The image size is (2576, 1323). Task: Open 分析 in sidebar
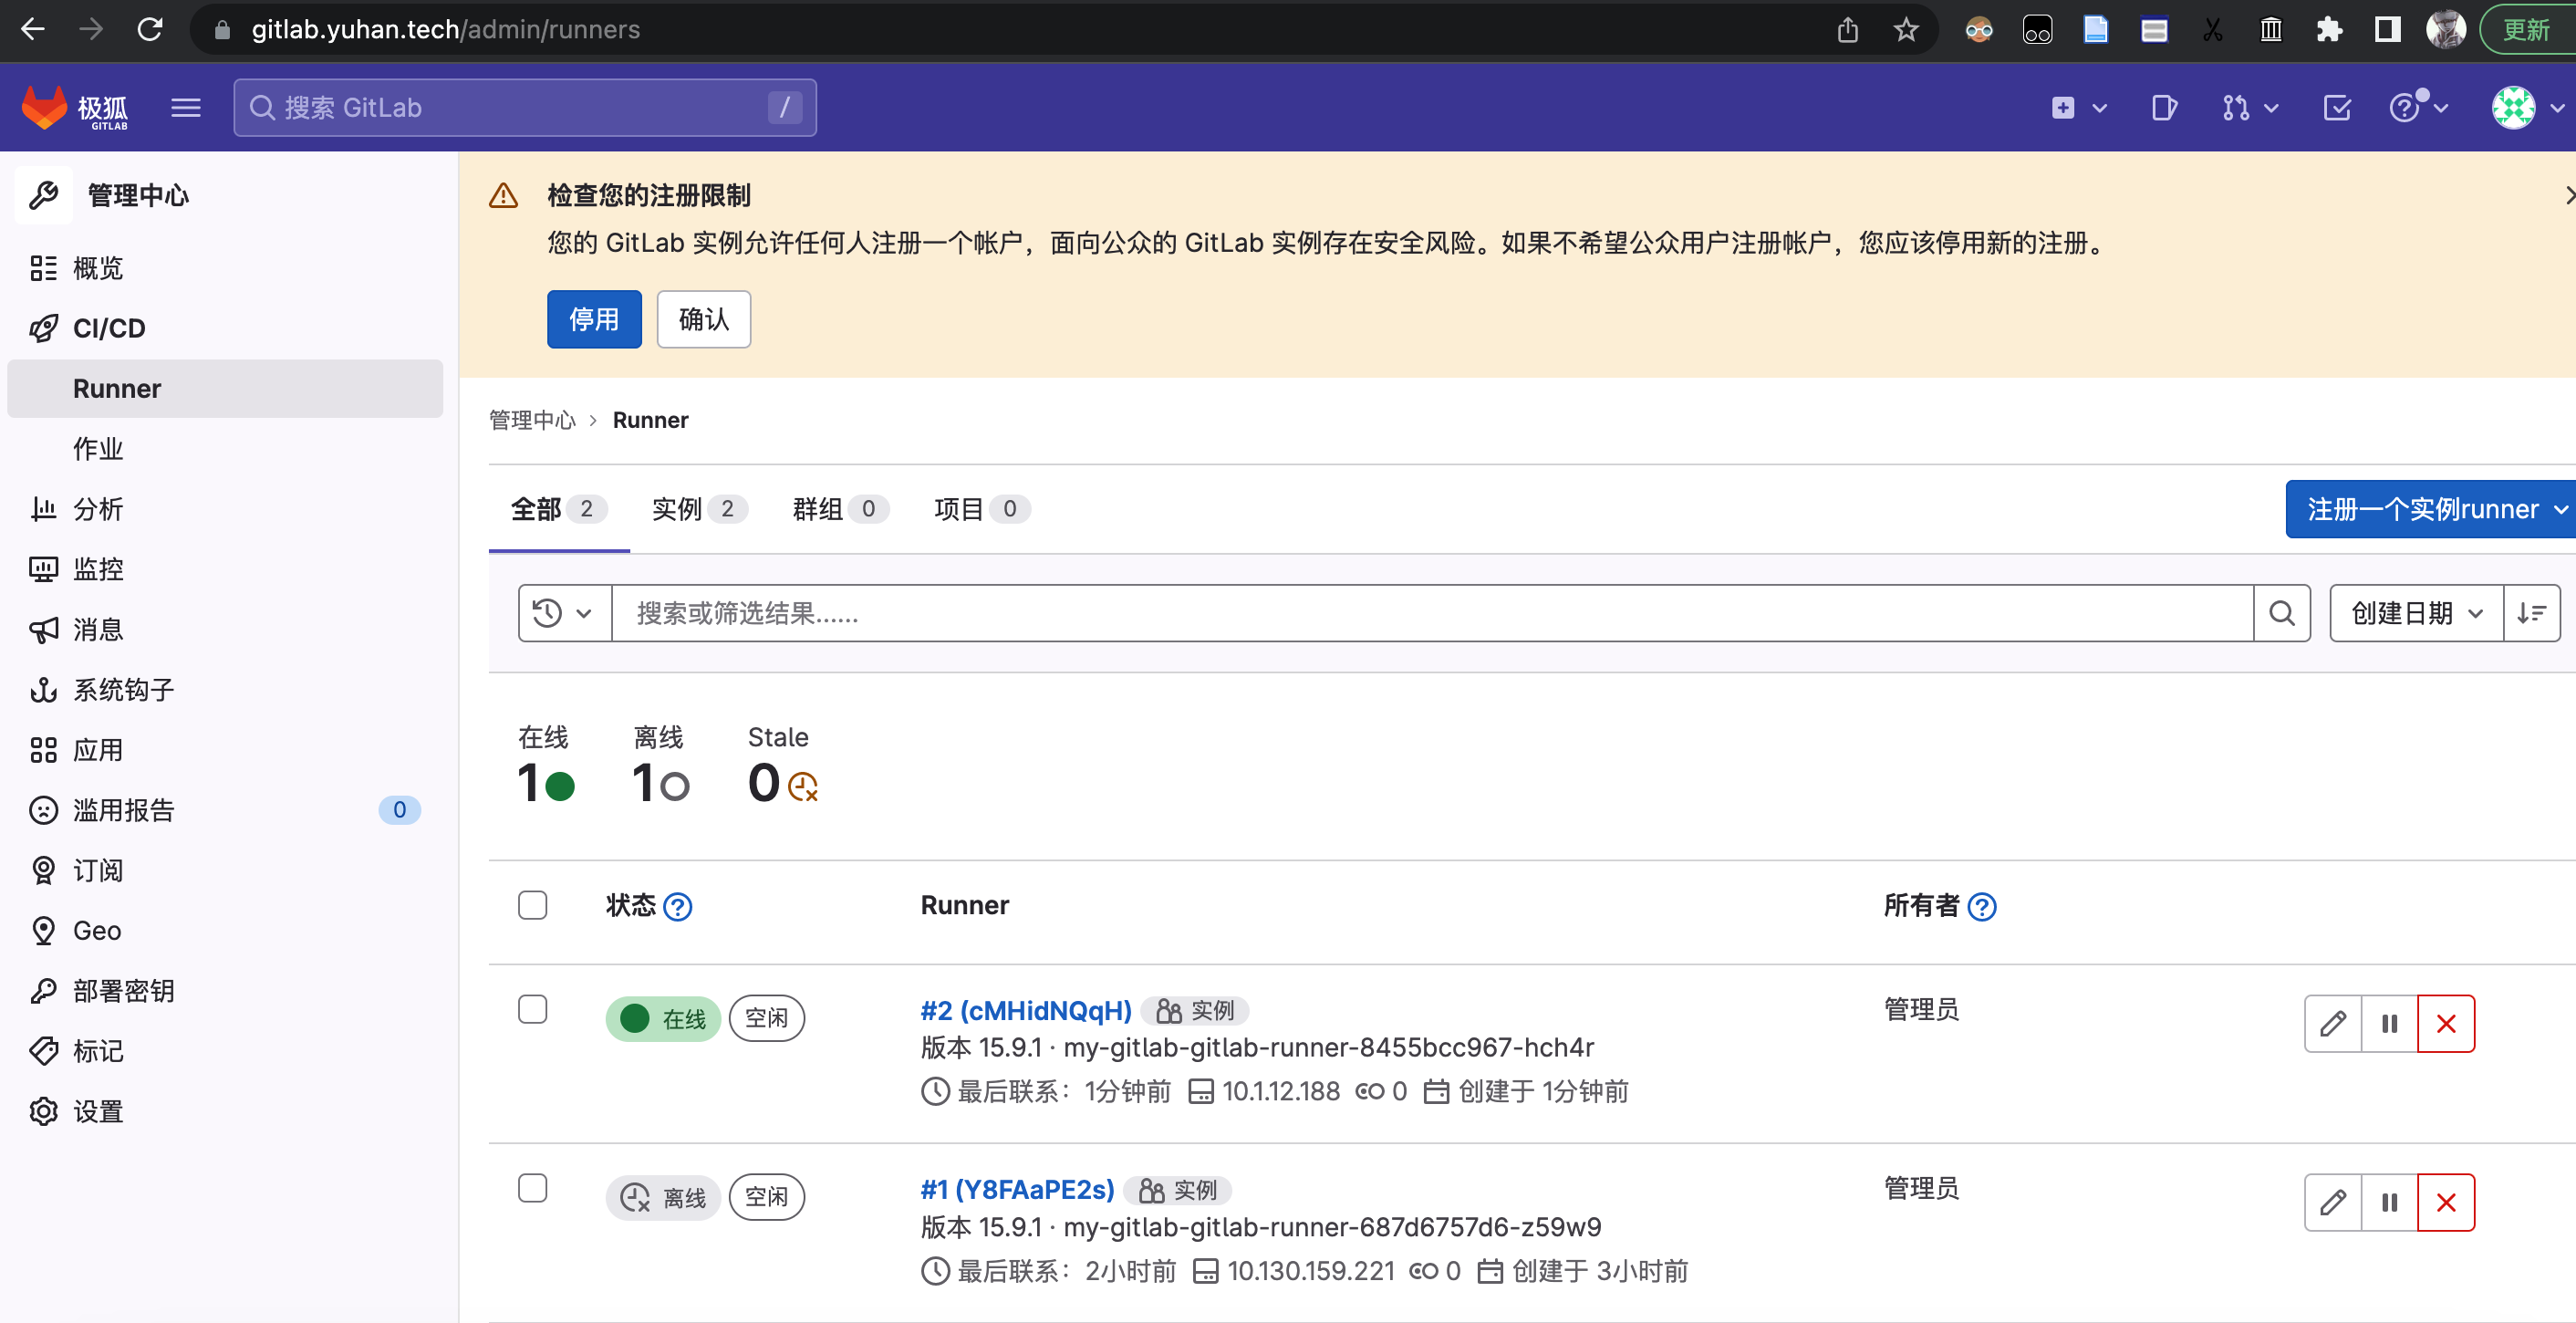click(225, 509)
